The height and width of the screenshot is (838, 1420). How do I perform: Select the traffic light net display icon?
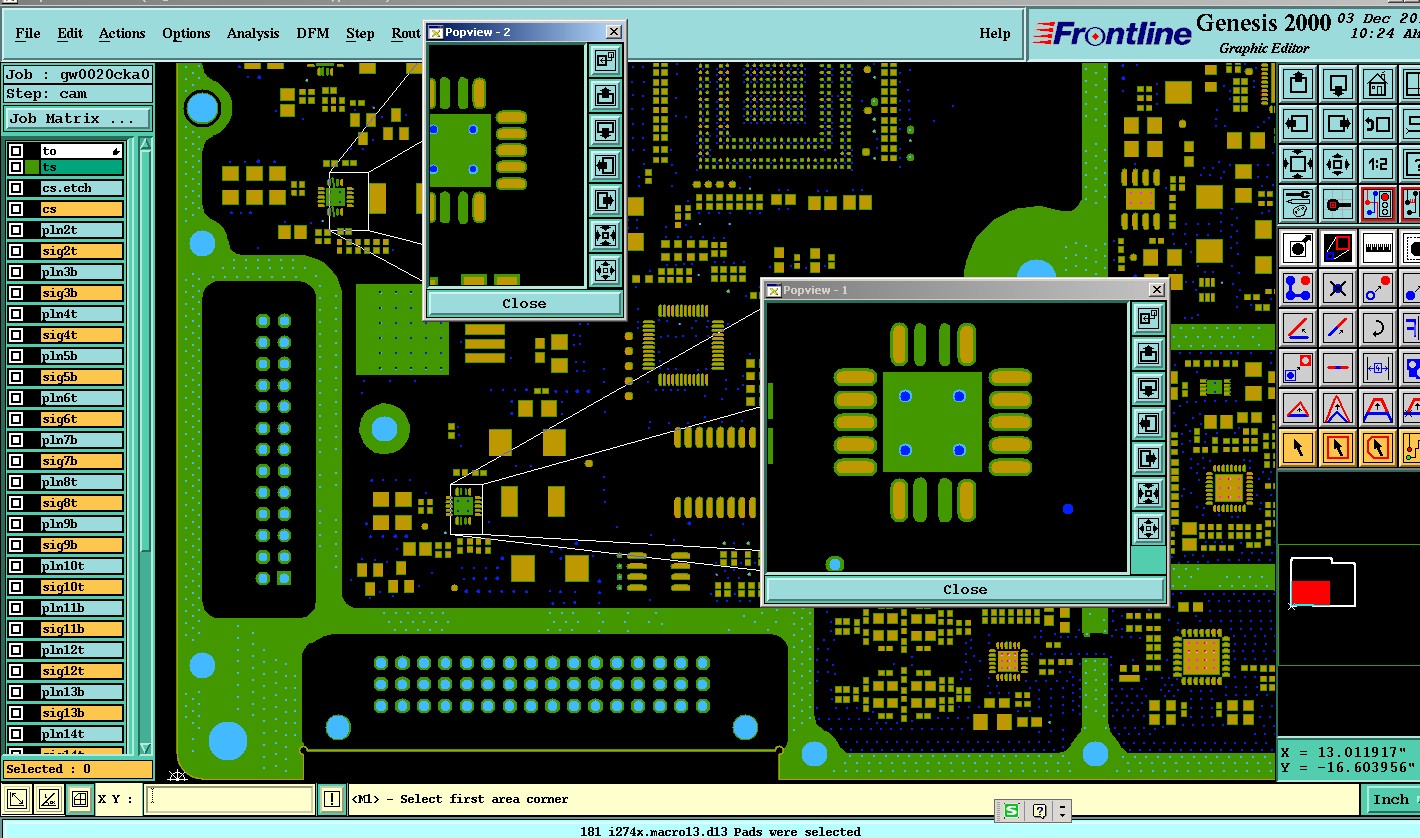[1379, 205]
